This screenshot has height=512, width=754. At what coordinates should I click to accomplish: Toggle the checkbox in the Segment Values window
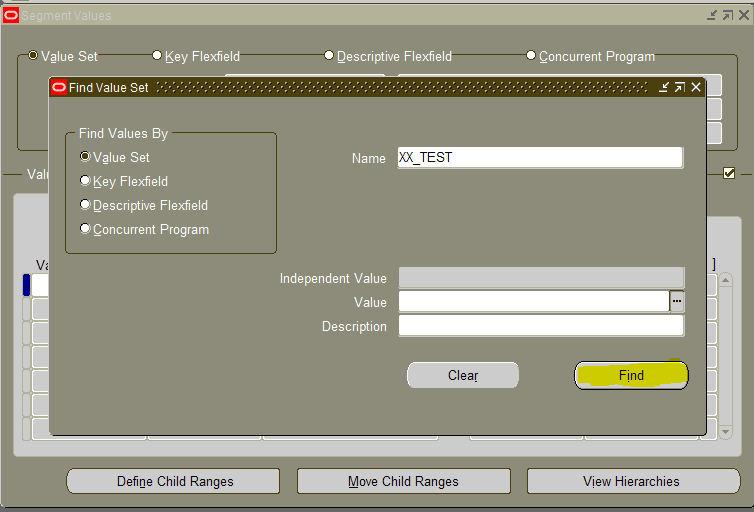pos(729,173)
